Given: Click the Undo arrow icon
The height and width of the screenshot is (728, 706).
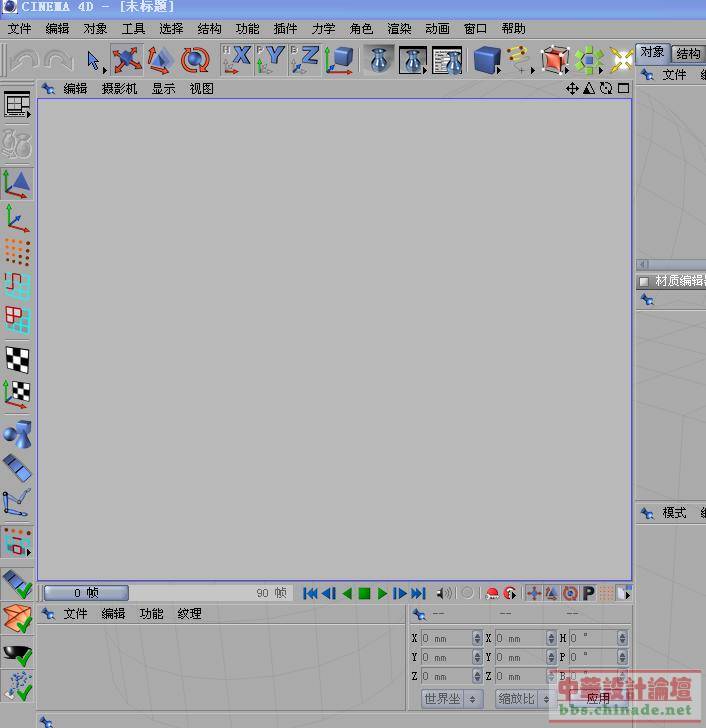Looking at the screenshot, I should (25, 61).
